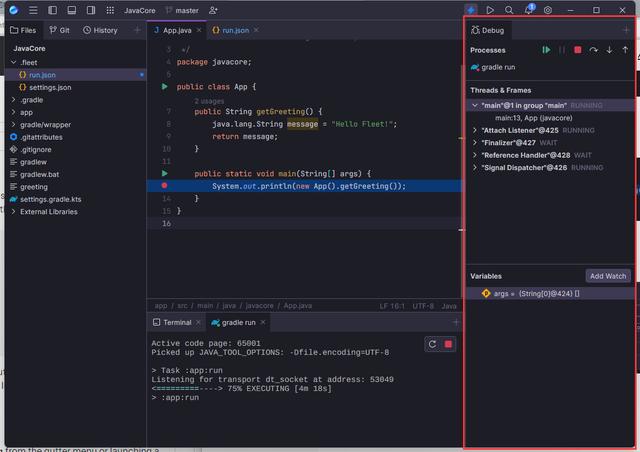Viewport: 640px width, 452px height.
Task: Select run.json in the file tree
Action: pos(76,75)
